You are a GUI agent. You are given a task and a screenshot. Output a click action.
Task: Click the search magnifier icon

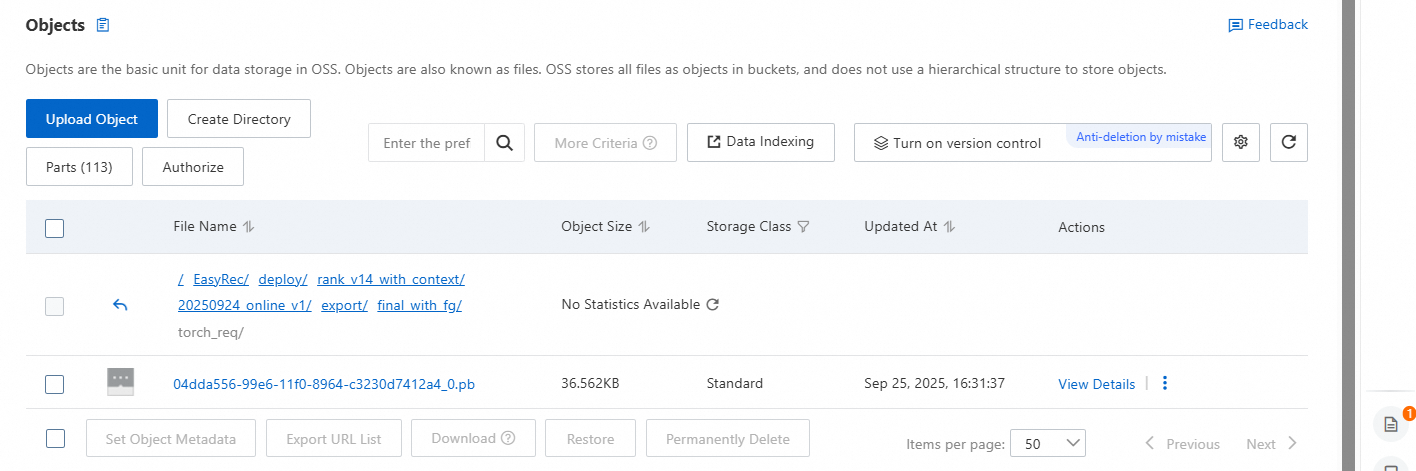504,143
